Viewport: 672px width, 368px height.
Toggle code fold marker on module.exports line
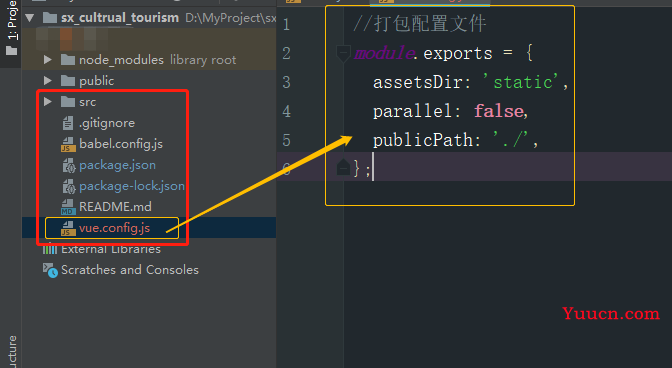point(343,54)
